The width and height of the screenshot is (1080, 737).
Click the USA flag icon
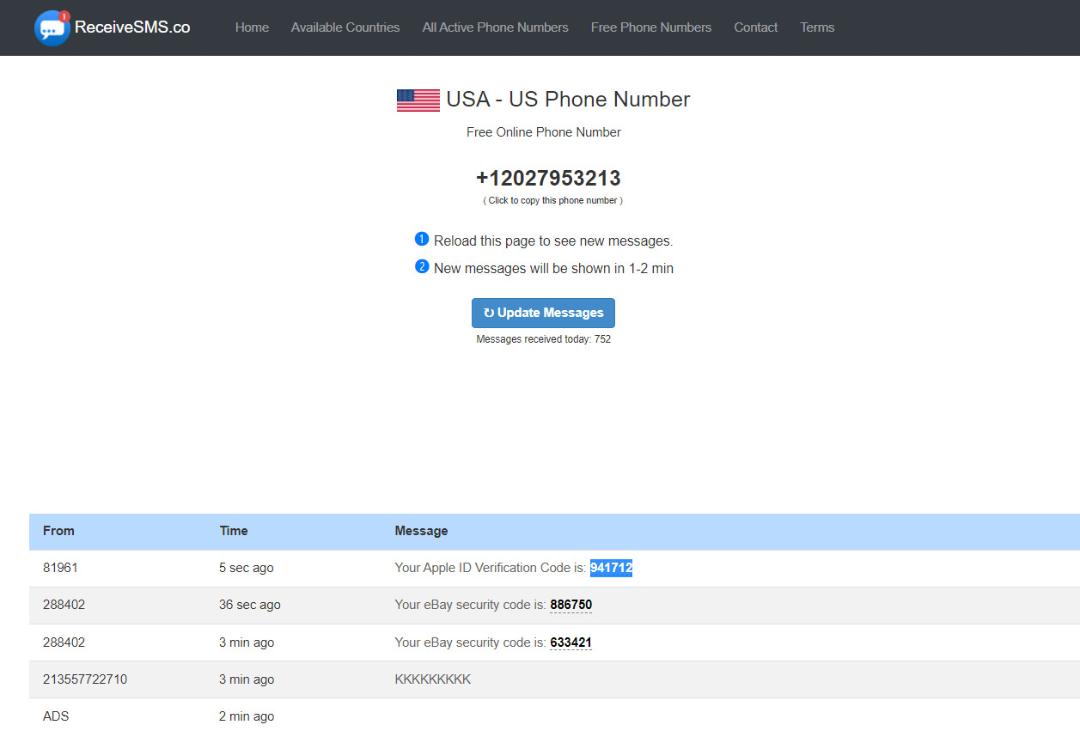pyautogui.click(x=418, y=101)
